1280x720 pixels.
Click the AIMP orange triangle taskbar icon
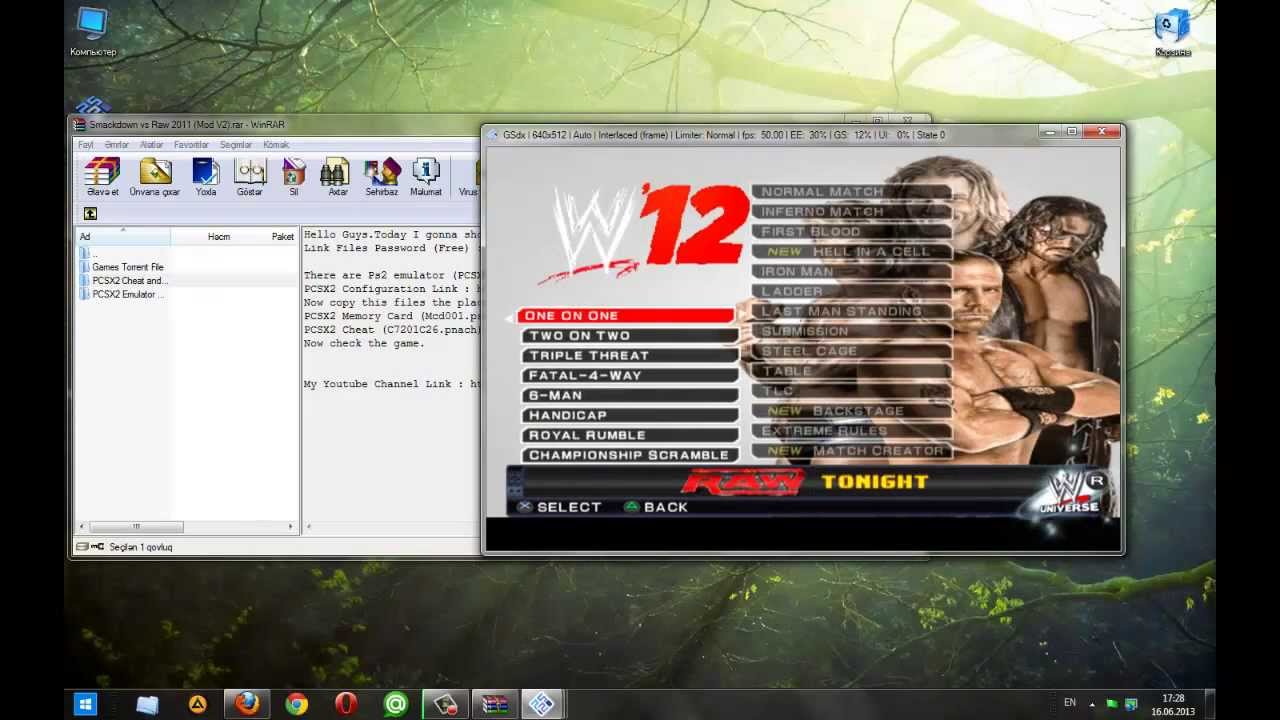tap(198, 704)
